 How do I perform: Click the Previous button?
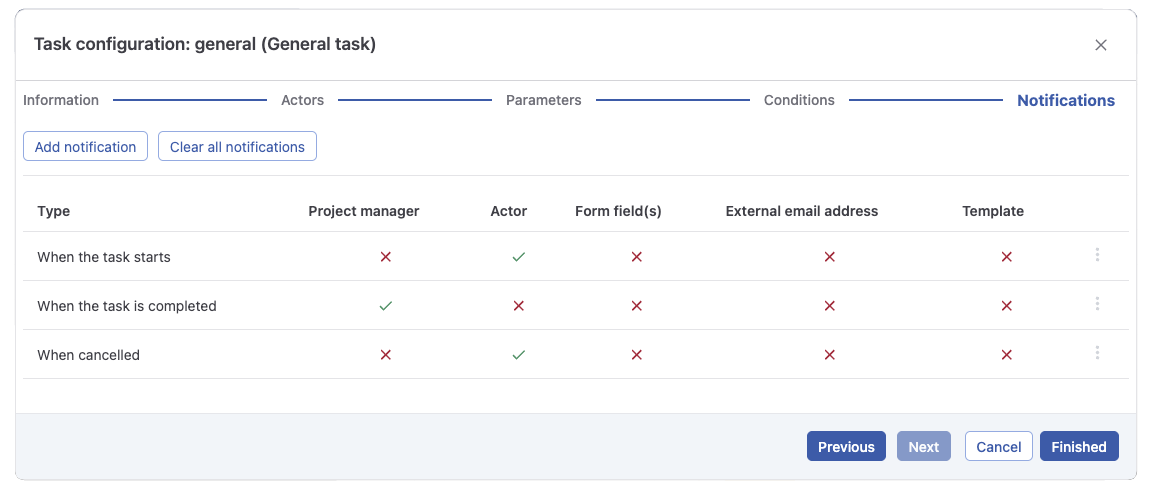846,447
